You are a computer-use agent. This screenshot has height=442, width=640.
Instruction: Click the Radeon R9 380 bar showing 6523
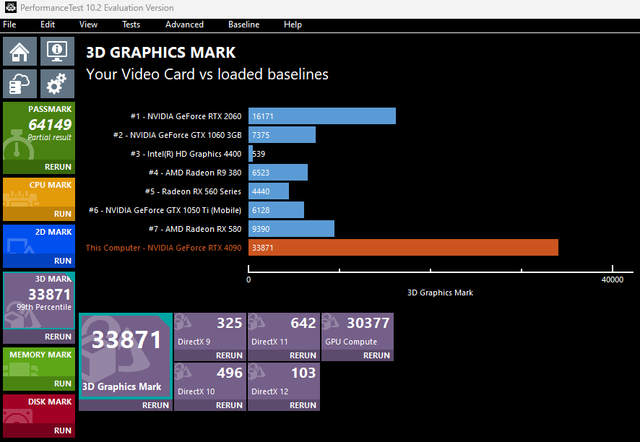[278, 172]
